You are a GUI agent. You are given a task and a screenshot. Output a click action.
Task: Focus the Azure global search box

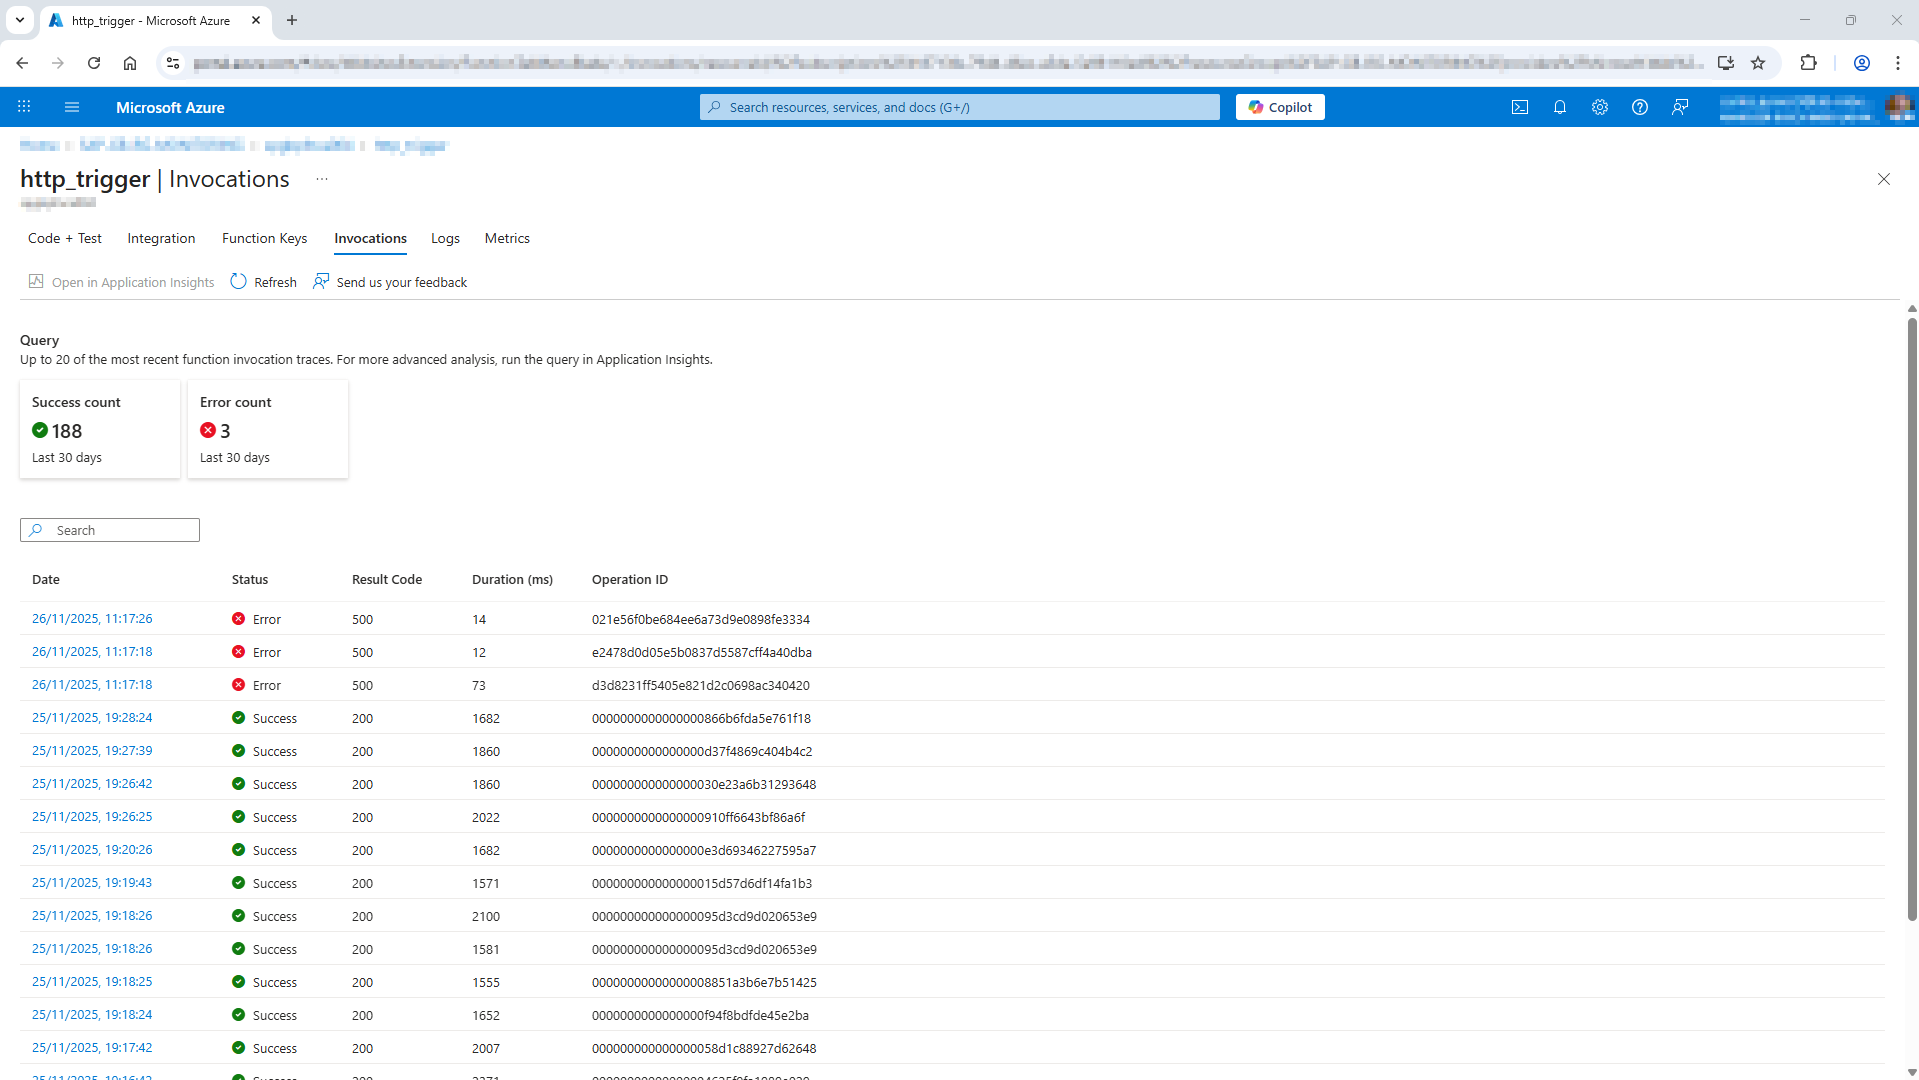pos(960,107)
